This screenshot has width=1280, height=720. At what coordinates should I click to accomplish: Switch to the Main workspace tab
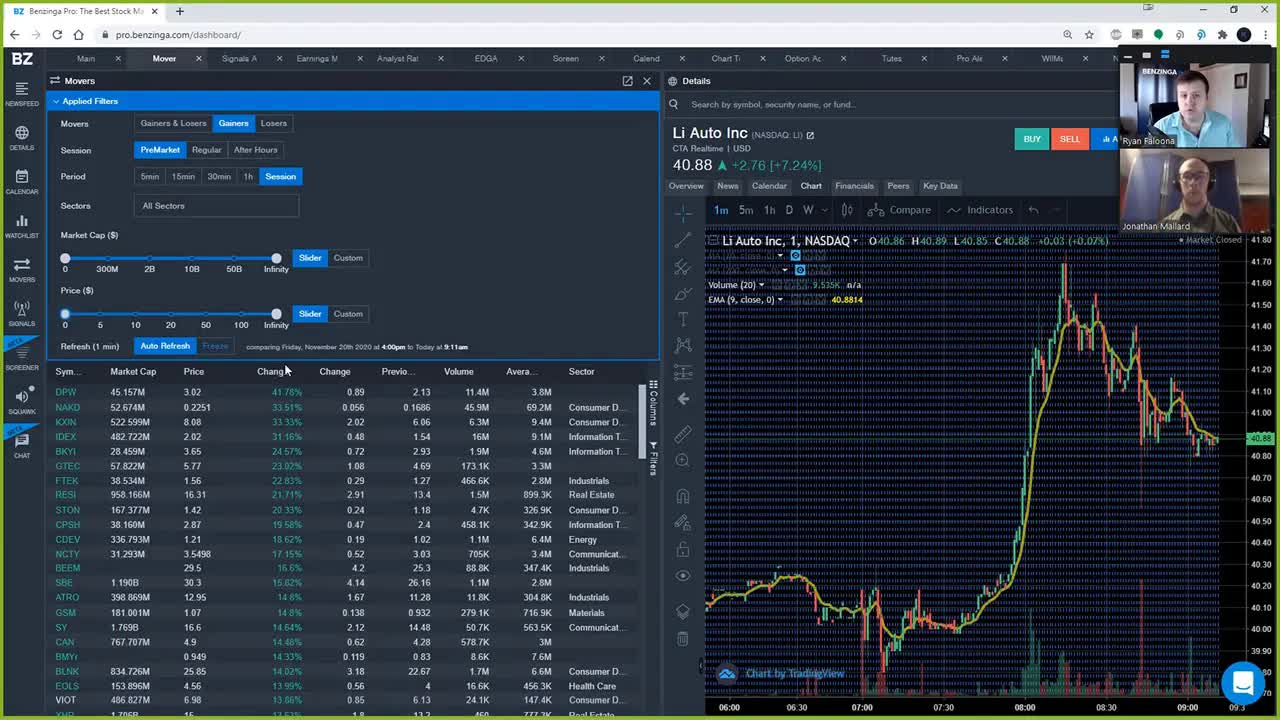pyautogui.click(x=86, y=58)
